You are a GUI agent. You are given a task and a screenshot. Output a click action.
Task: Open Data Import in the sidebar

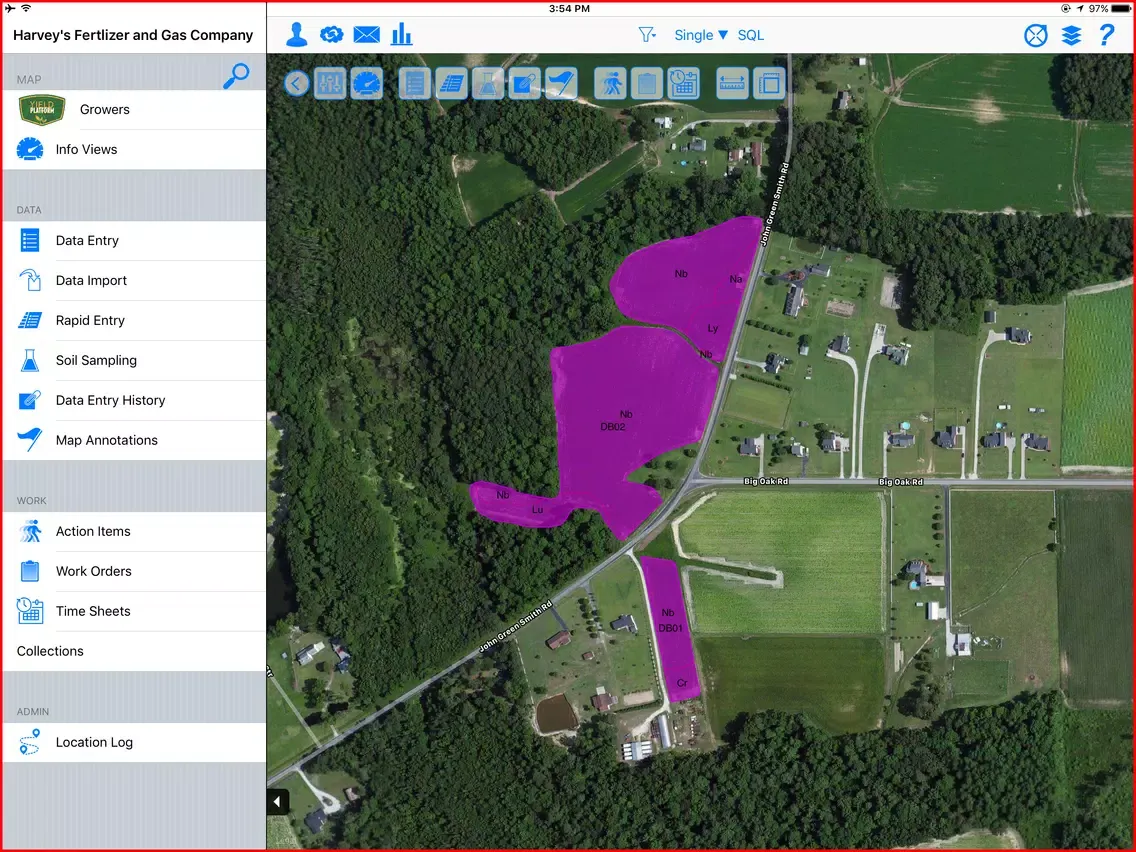(x=134, y=280)
